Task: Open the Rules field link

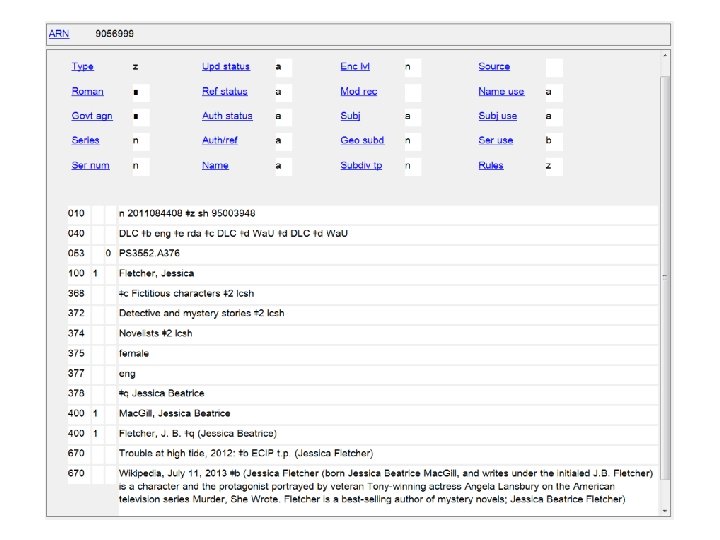Action: pos(491,165)
